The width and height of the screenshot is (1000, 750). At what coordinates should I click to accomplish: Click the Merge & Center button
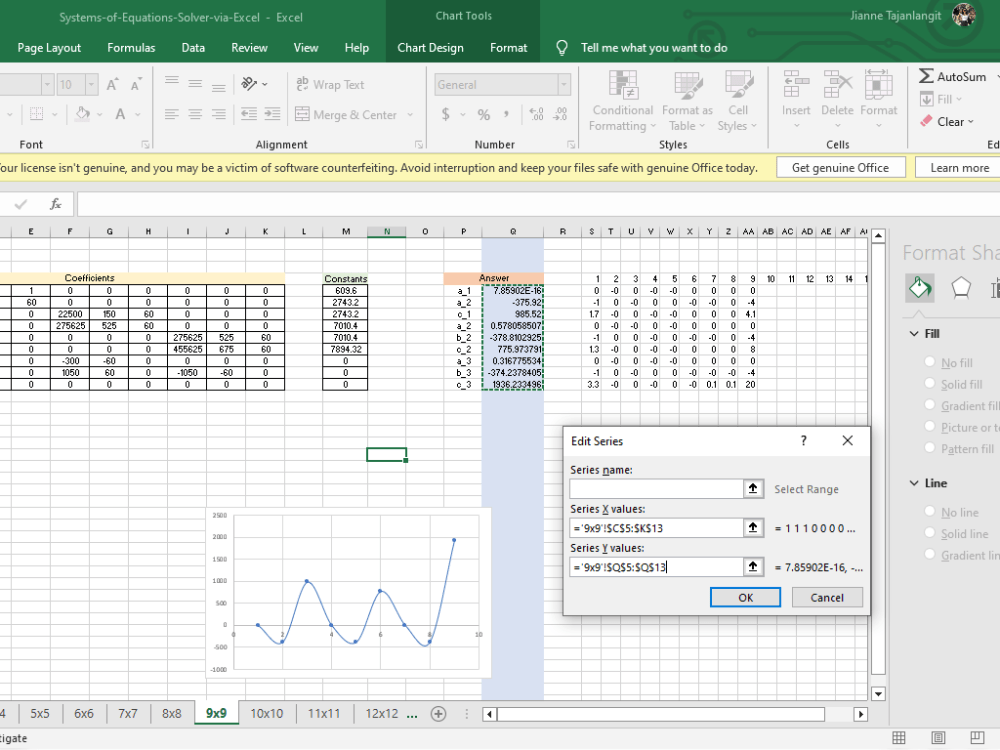(346, 115)
